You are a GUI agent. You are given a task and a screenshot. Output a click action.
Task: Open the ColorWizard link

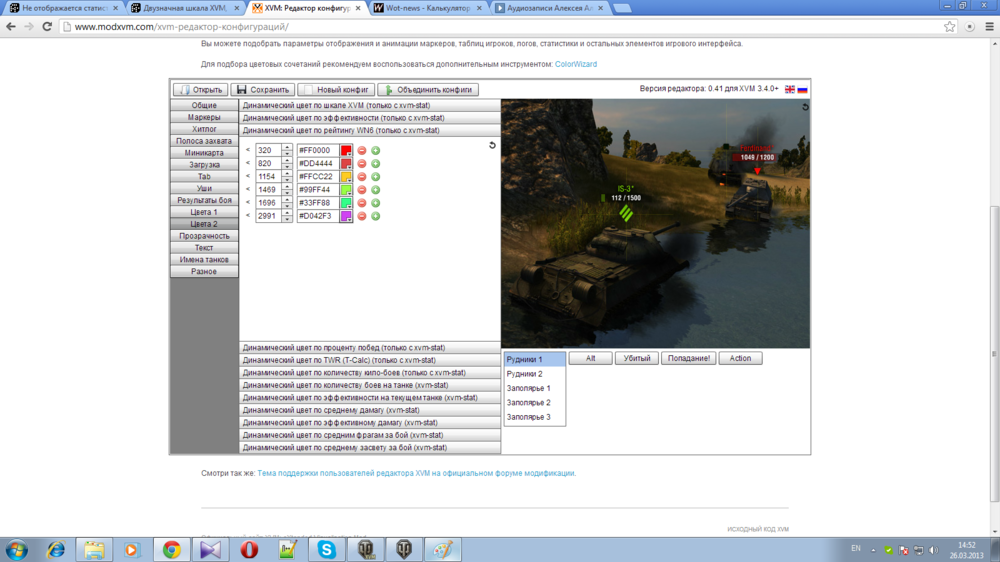pos(576,64)
